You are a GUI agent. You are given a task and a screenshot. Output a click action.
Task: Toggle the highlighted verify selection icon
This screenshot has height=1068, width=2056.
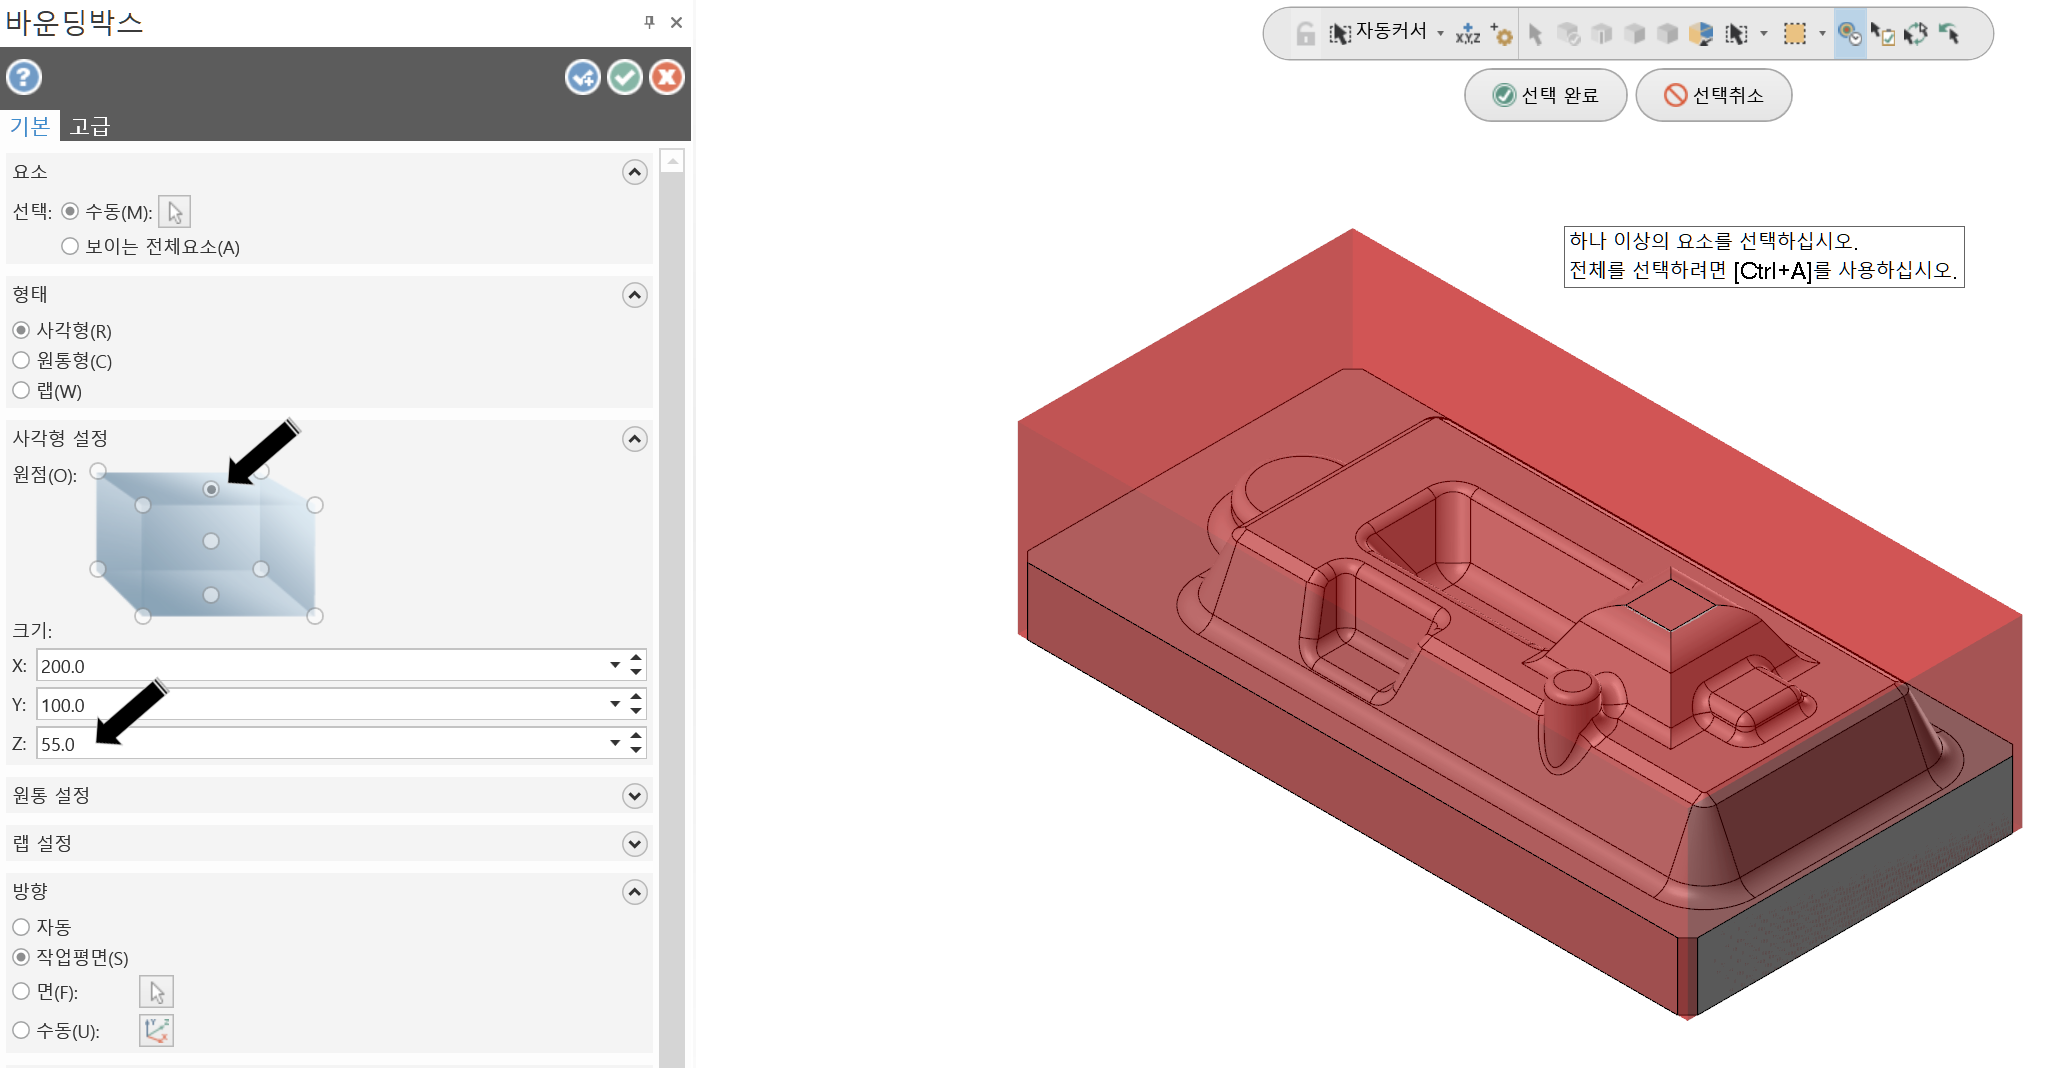coord(1850,34)
